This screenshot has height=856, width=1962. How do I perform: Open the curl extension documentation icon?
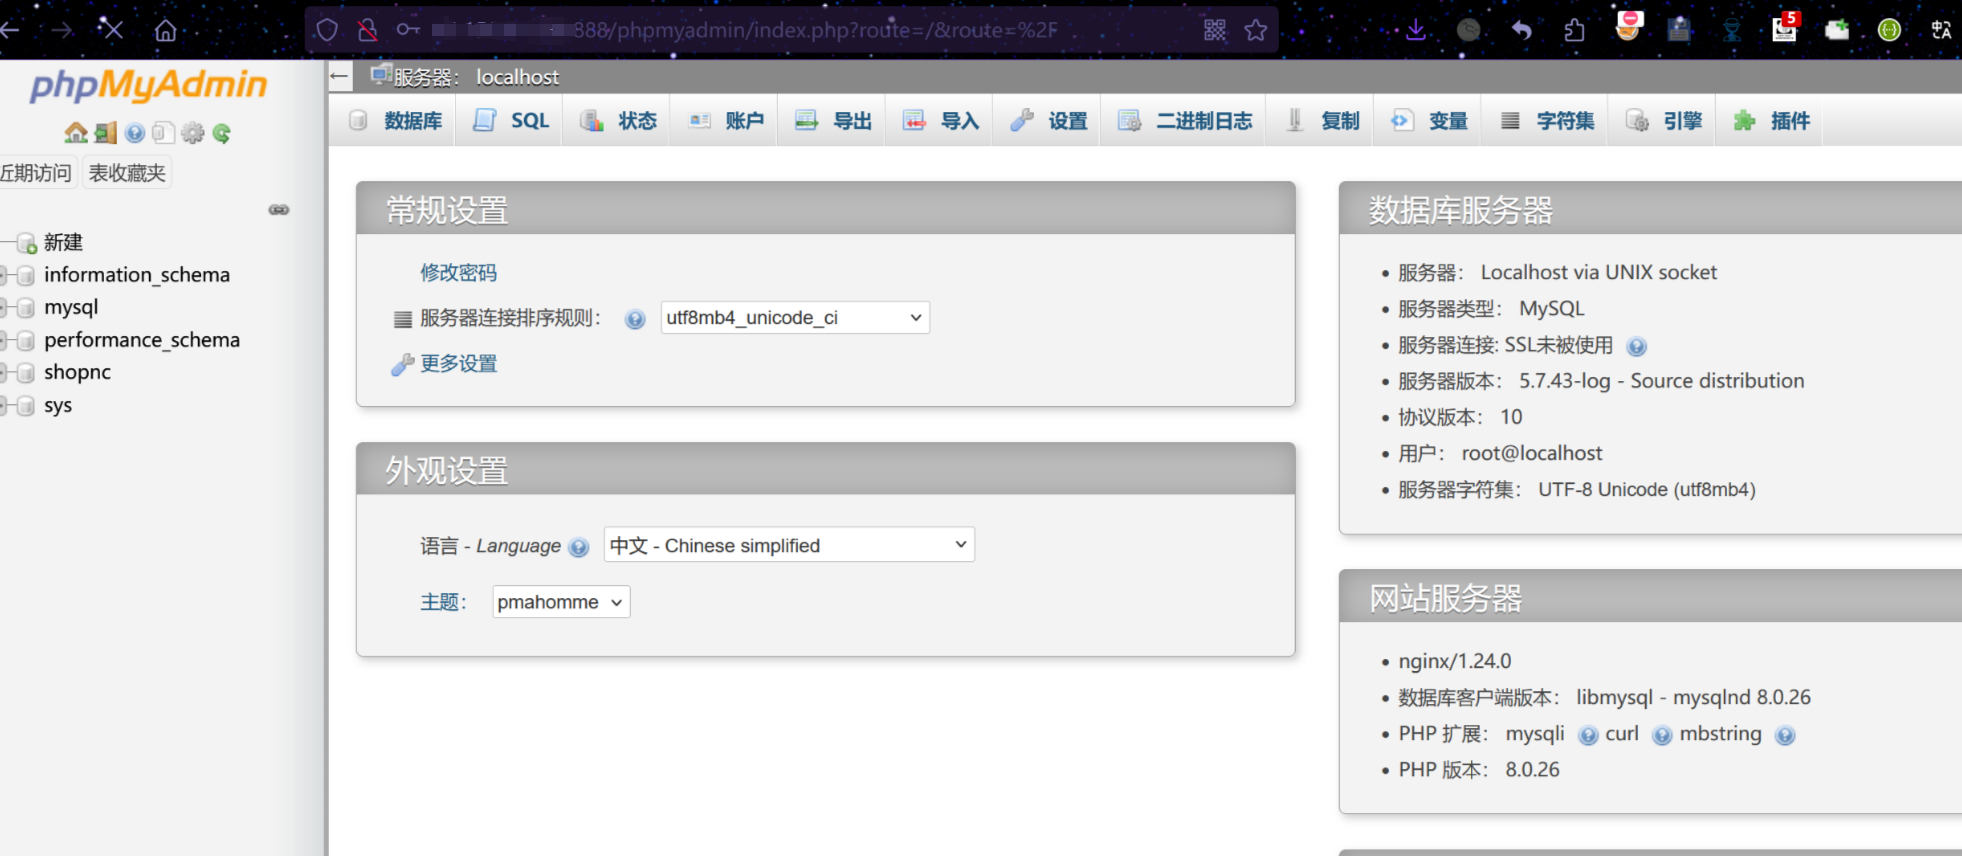1662,736
